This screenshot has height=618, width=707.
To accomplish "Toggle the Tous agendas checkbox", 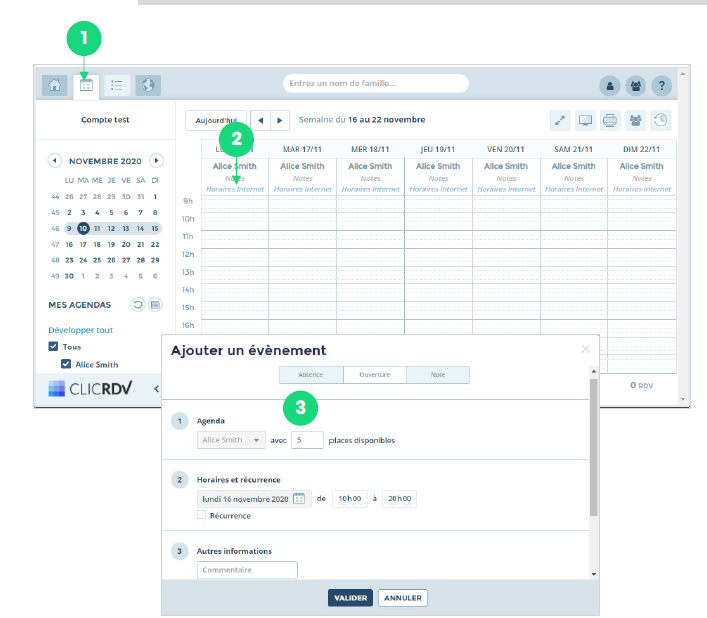I will pyautogui.click(x=54, y=347).
